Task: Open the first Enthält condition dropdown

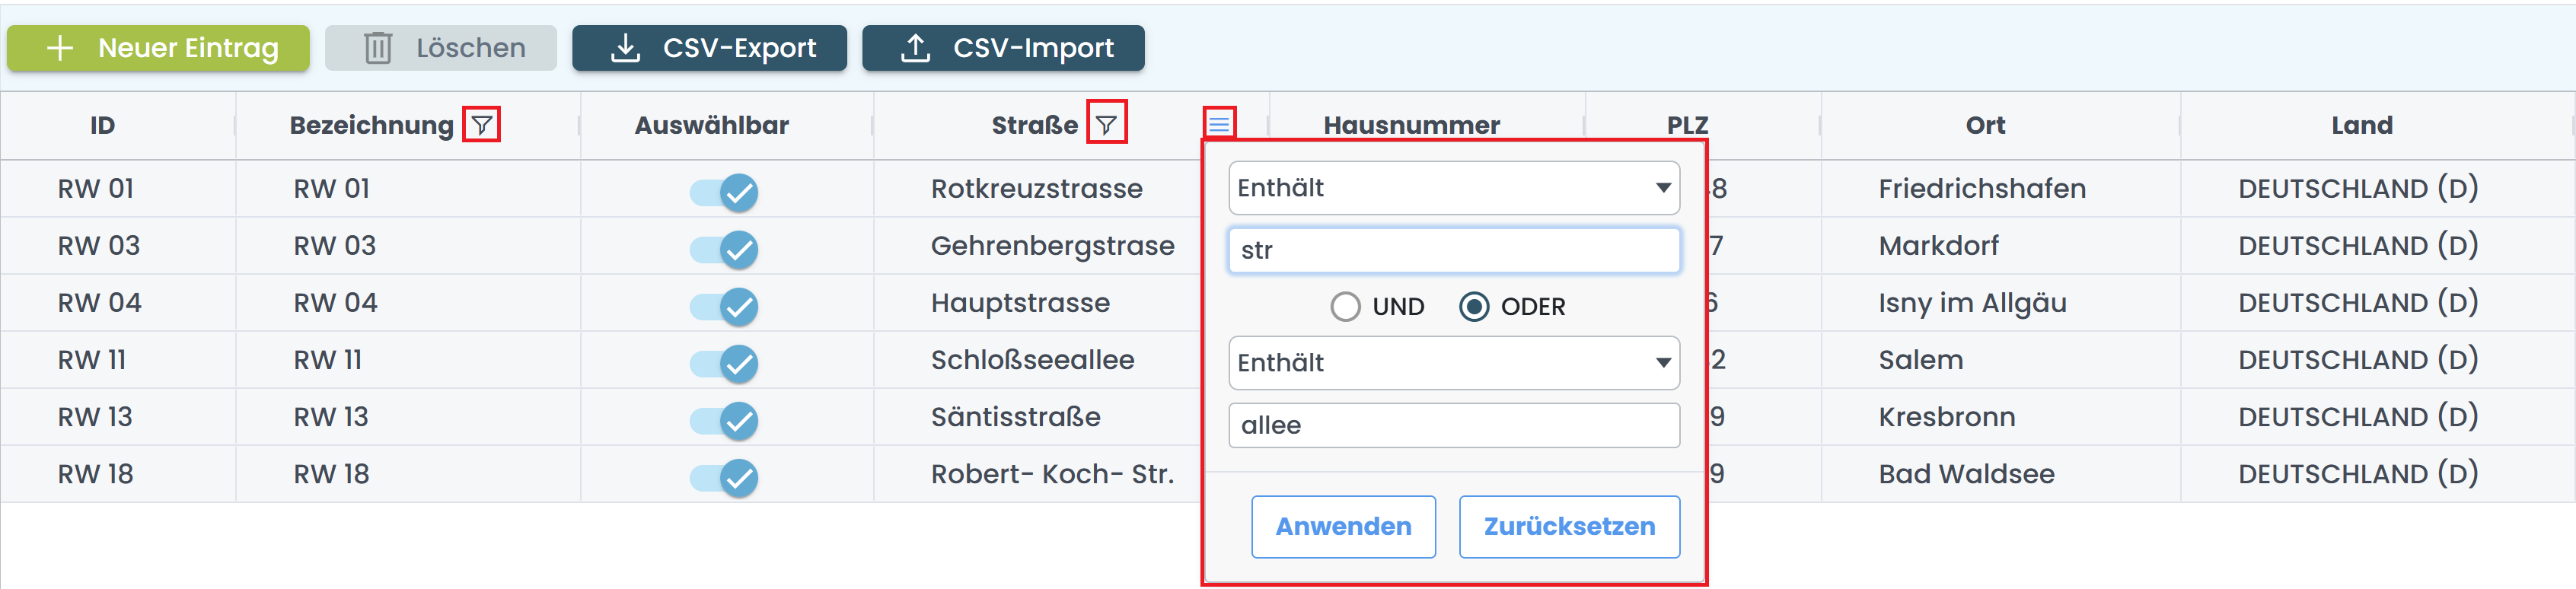Action: 1453,188
